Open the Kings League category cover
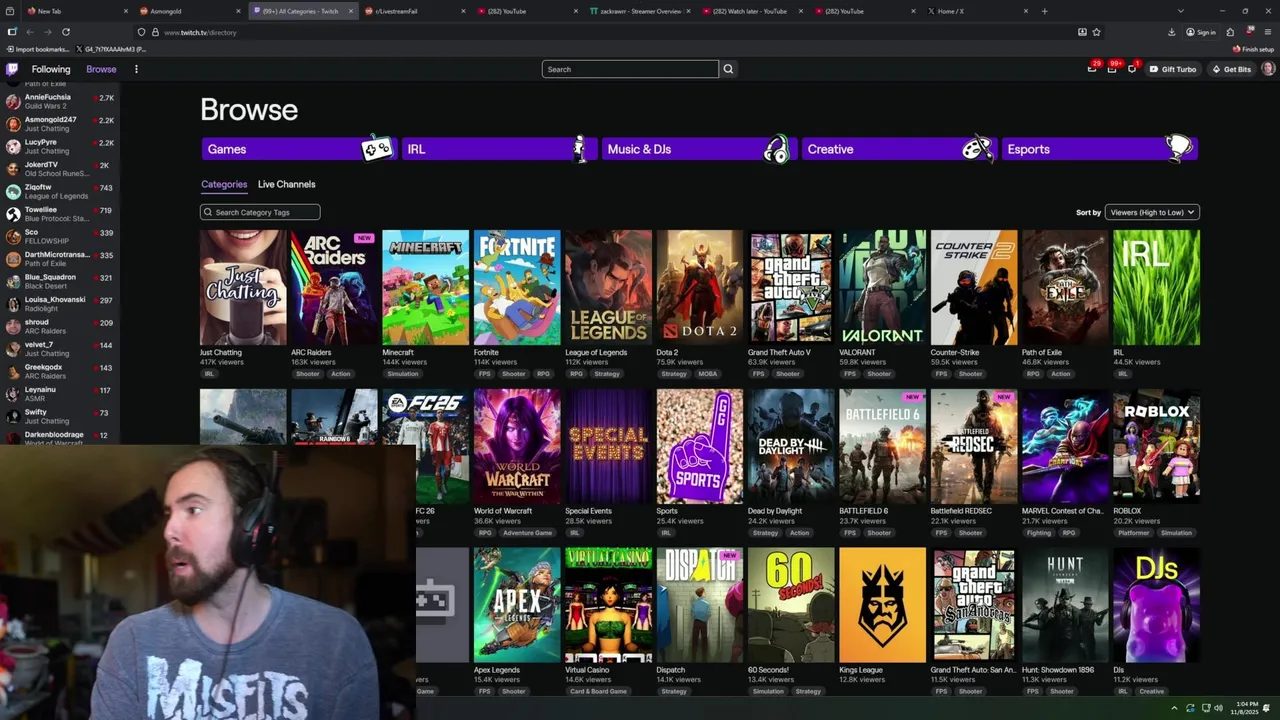This screenshot has width=1280, height=720. click(882, 605)
